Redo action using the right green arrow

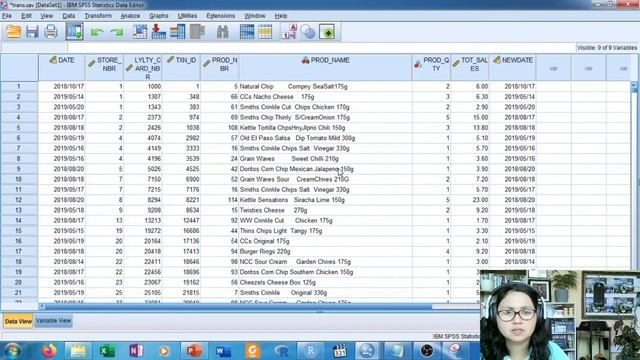117,32
